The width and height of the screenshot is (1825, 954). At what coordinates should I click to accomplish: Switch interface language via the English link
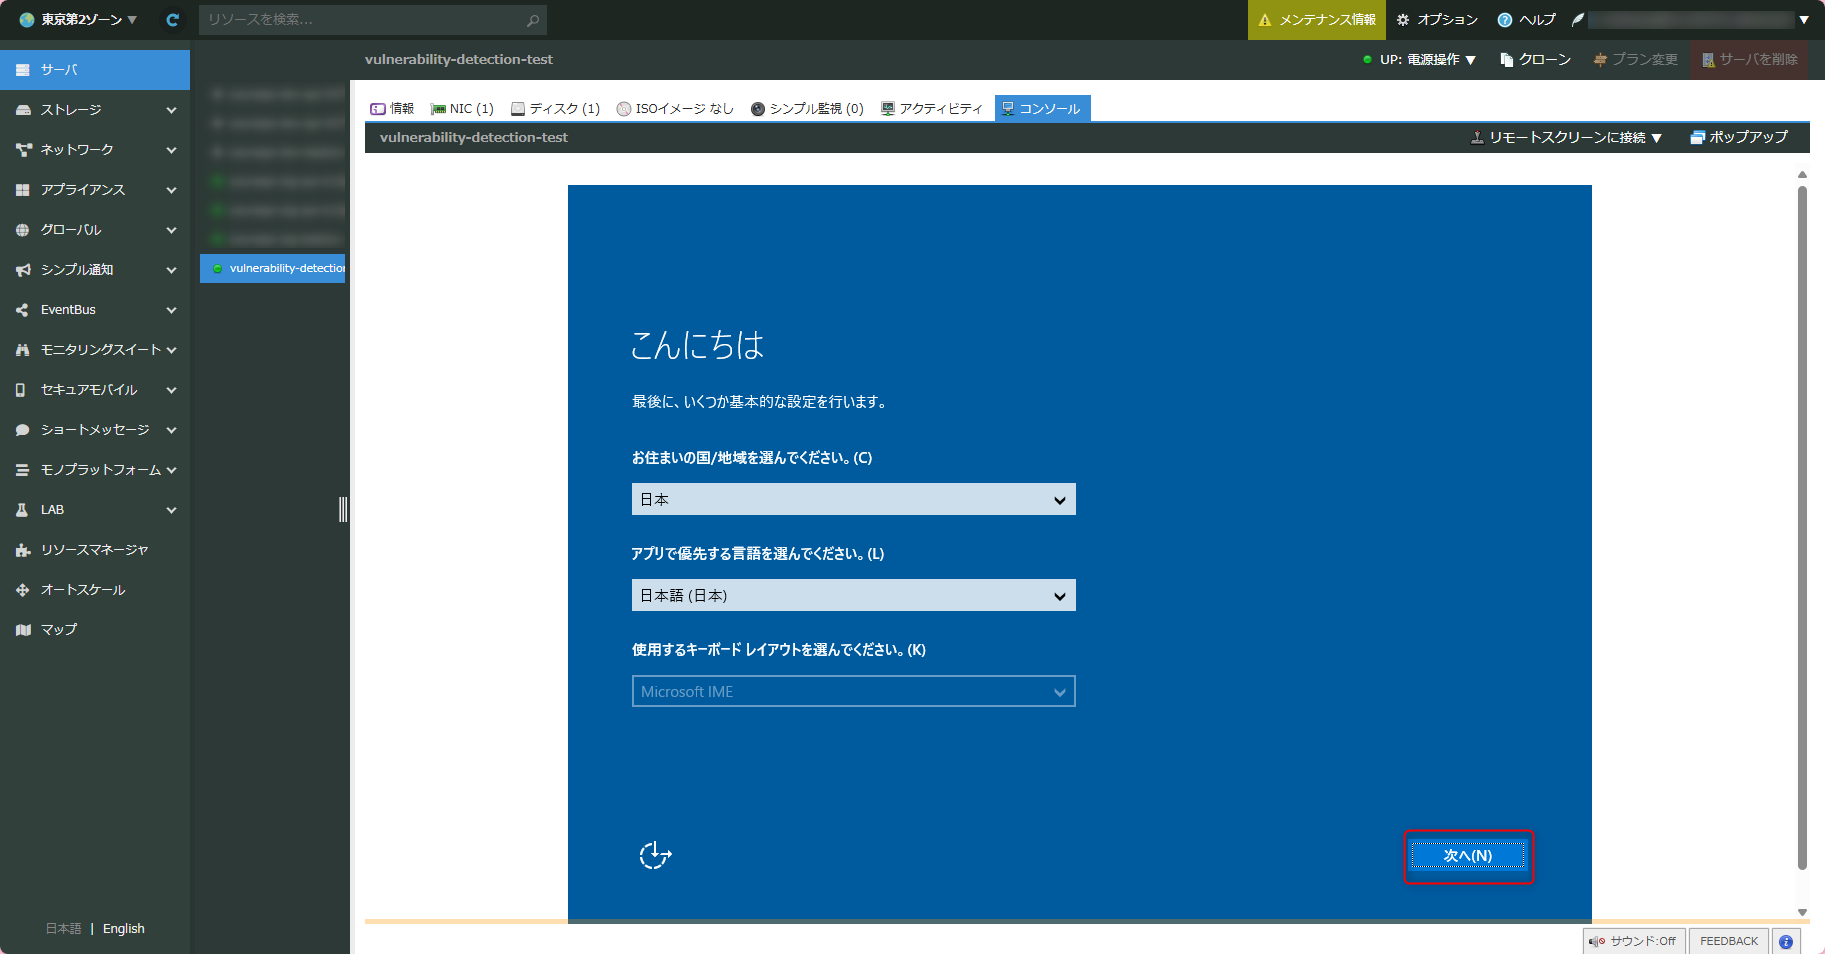(x=123, y=928)
